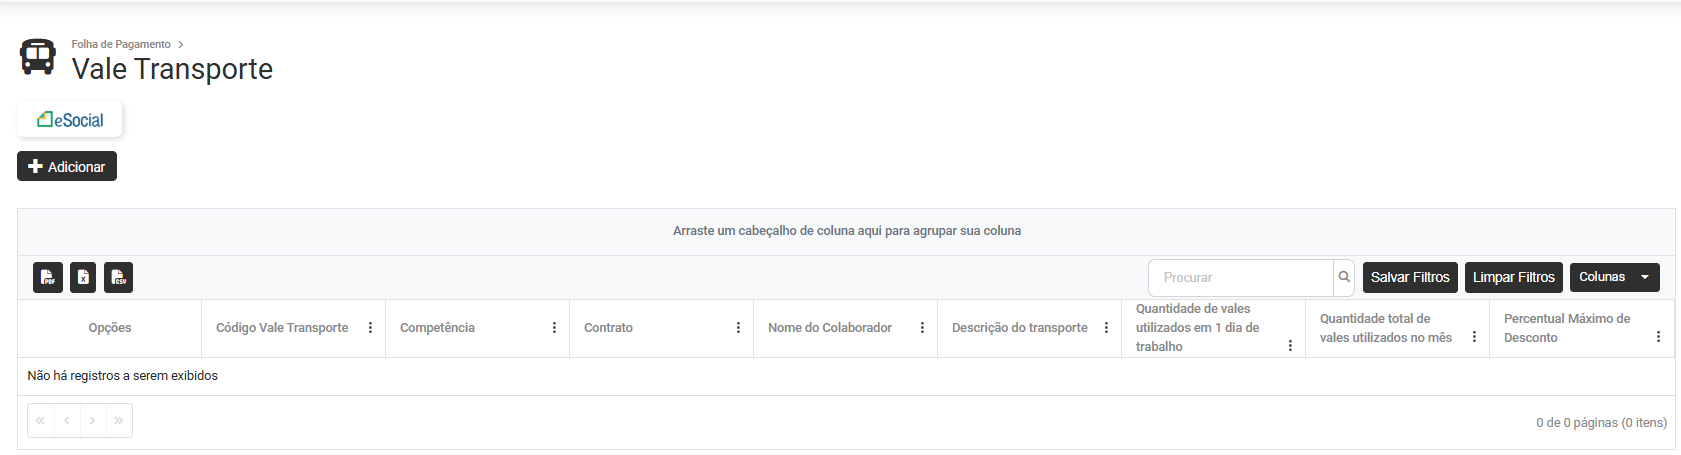Click the bus Vale Transporte icon
Viewport: 1681px width, 455px height.
38,57
